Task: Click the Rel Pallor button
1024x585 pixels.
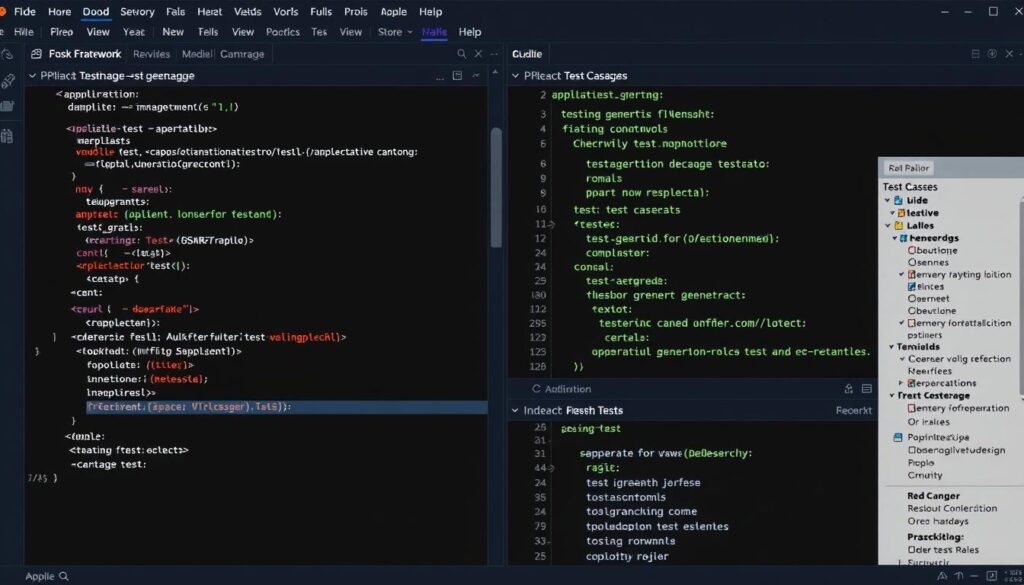Action: [908, 168]
